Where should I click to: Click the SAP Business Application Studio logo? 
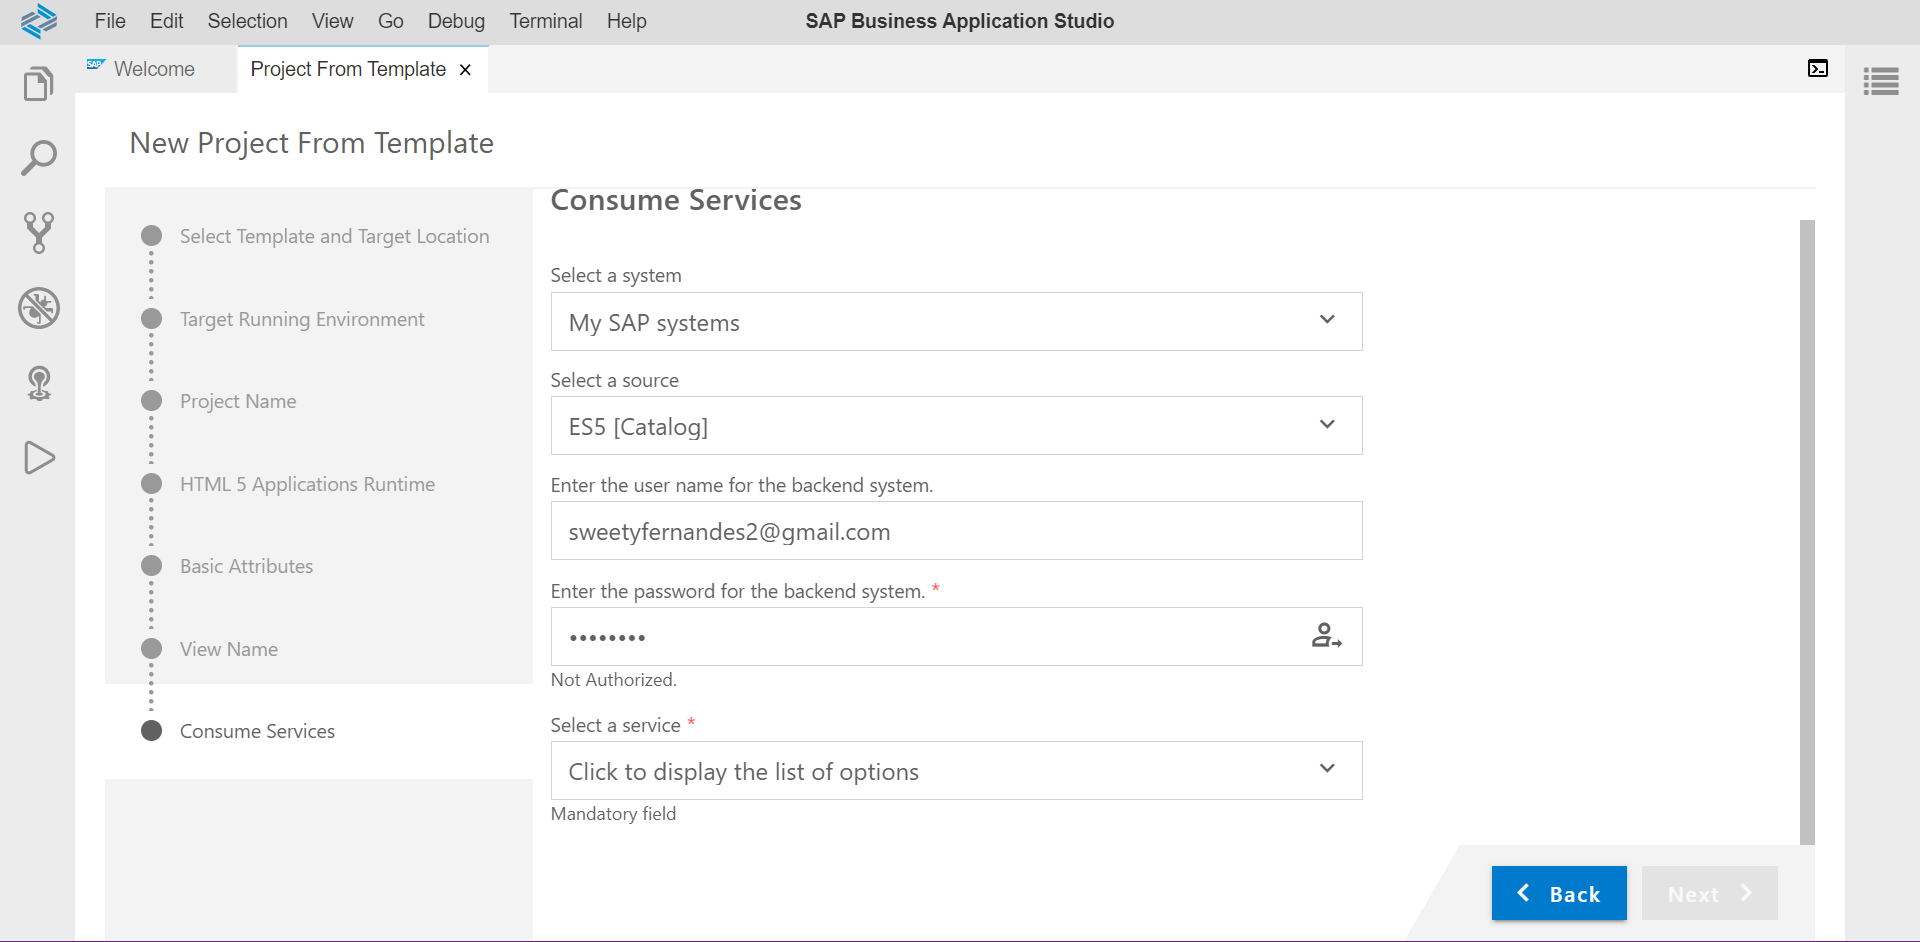point(38,21)
